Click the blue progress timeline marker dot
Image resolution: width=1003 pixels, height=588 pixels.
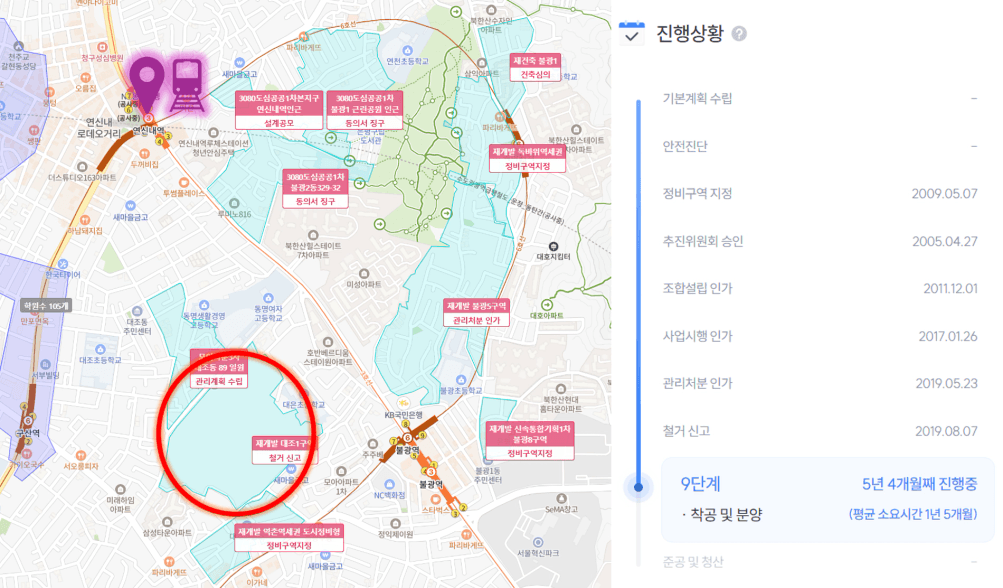click(x=638, y=488)
